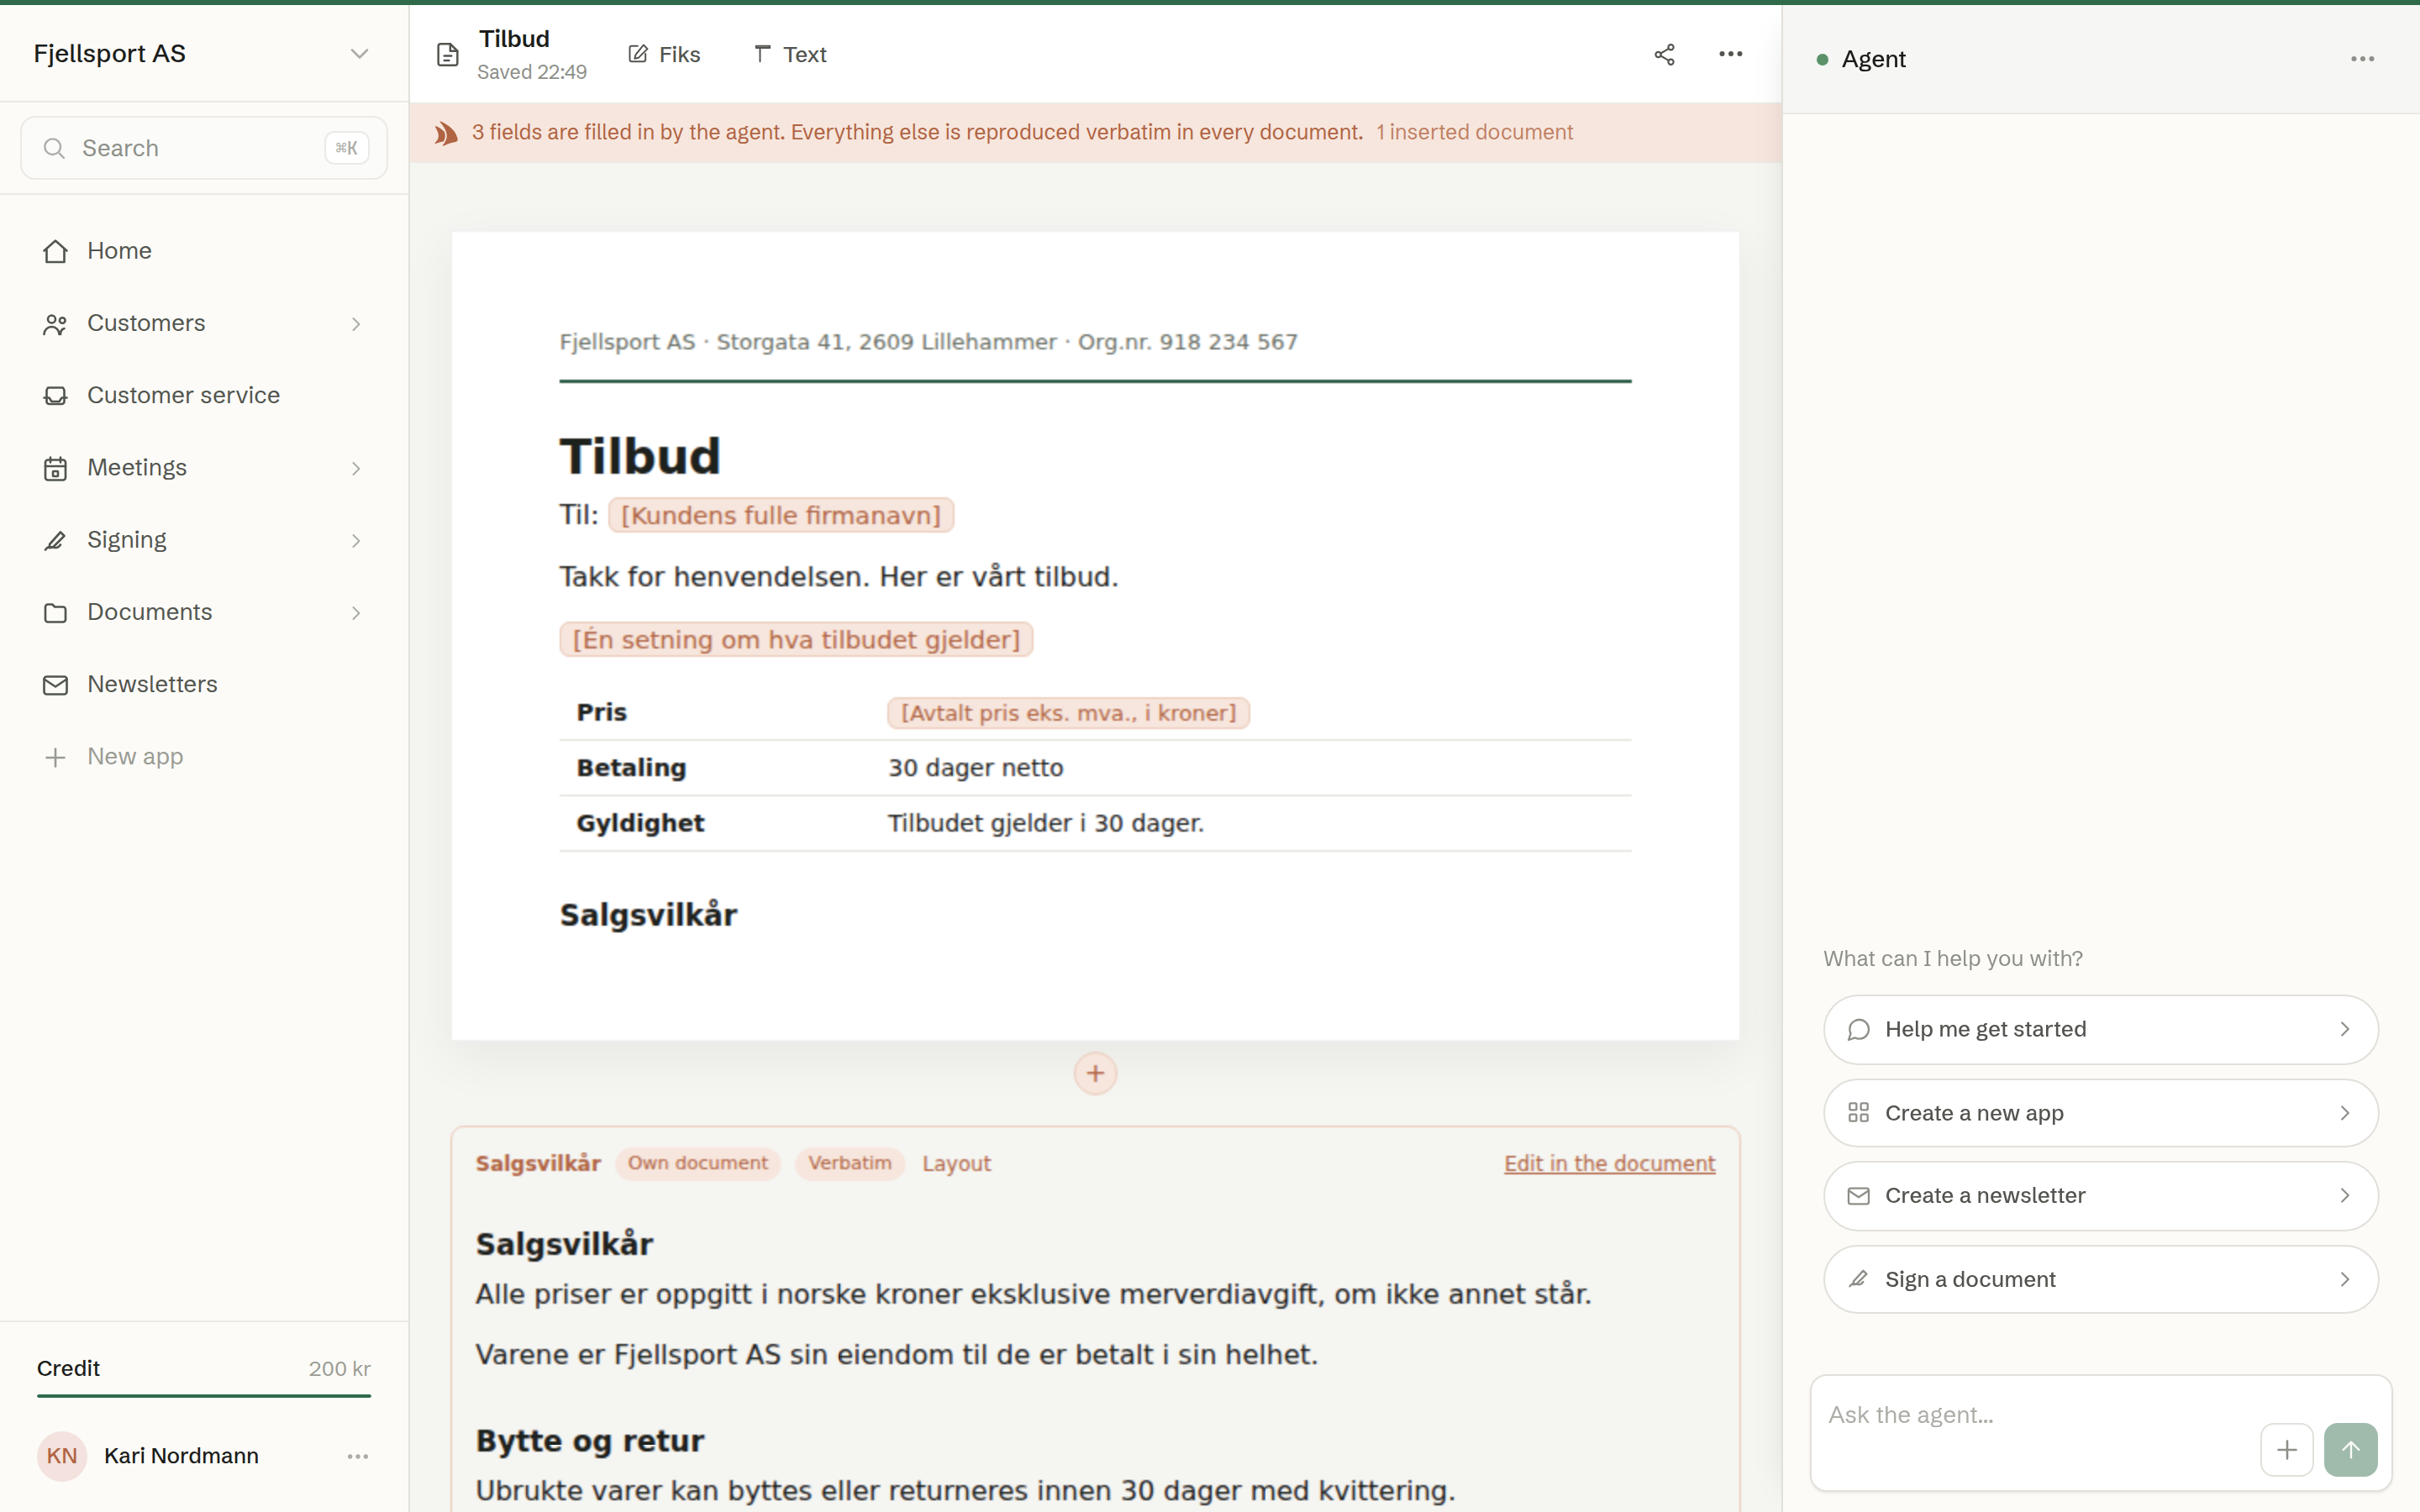Image resolution: width=2420 pixels, height=1512 pixels.
Task: Click the Tilbud document file icon
Action: point(448,55)
